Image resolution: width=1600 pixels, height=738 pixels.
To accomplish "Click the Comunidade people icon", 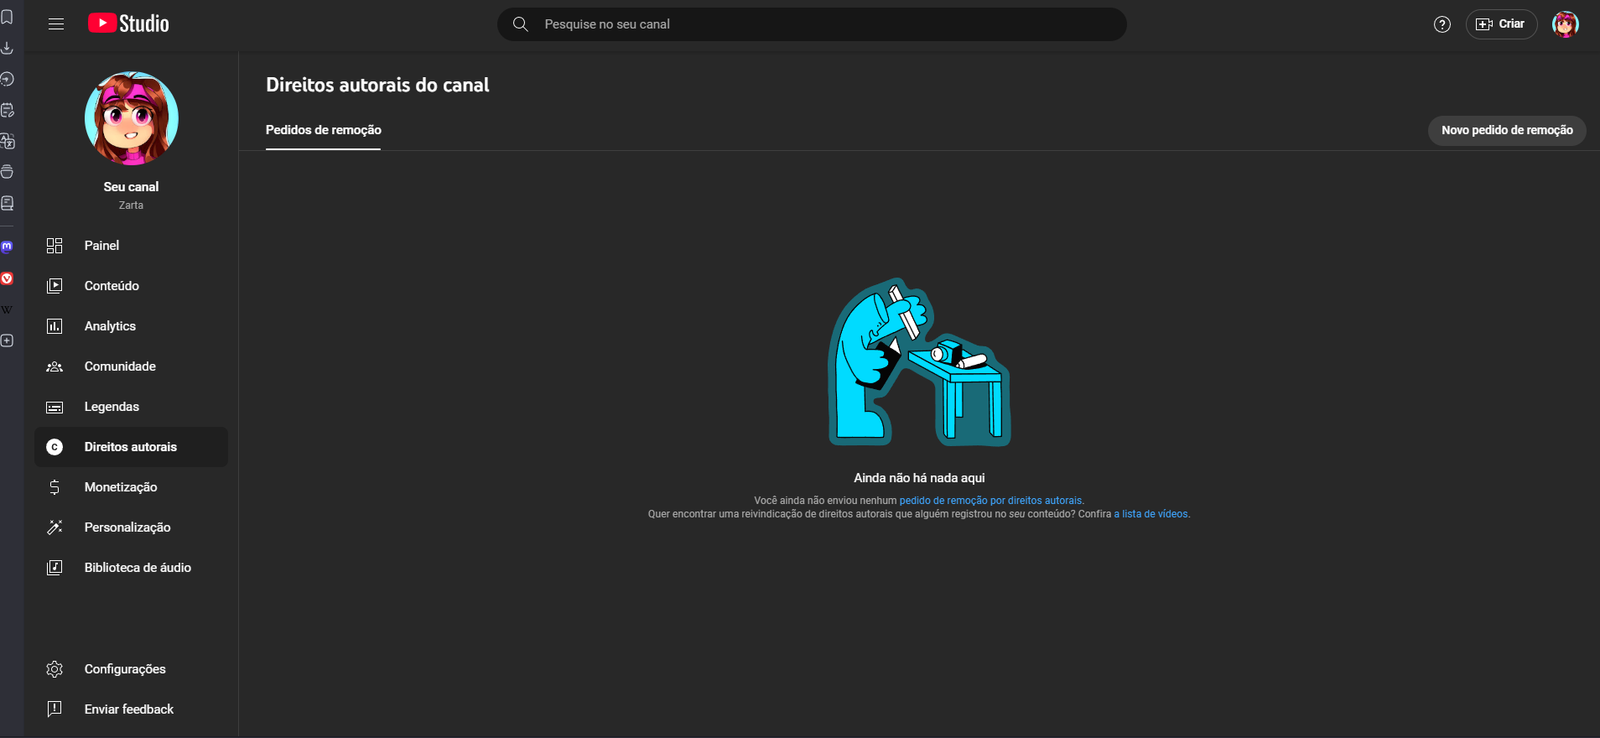I will tap(55, 367).
